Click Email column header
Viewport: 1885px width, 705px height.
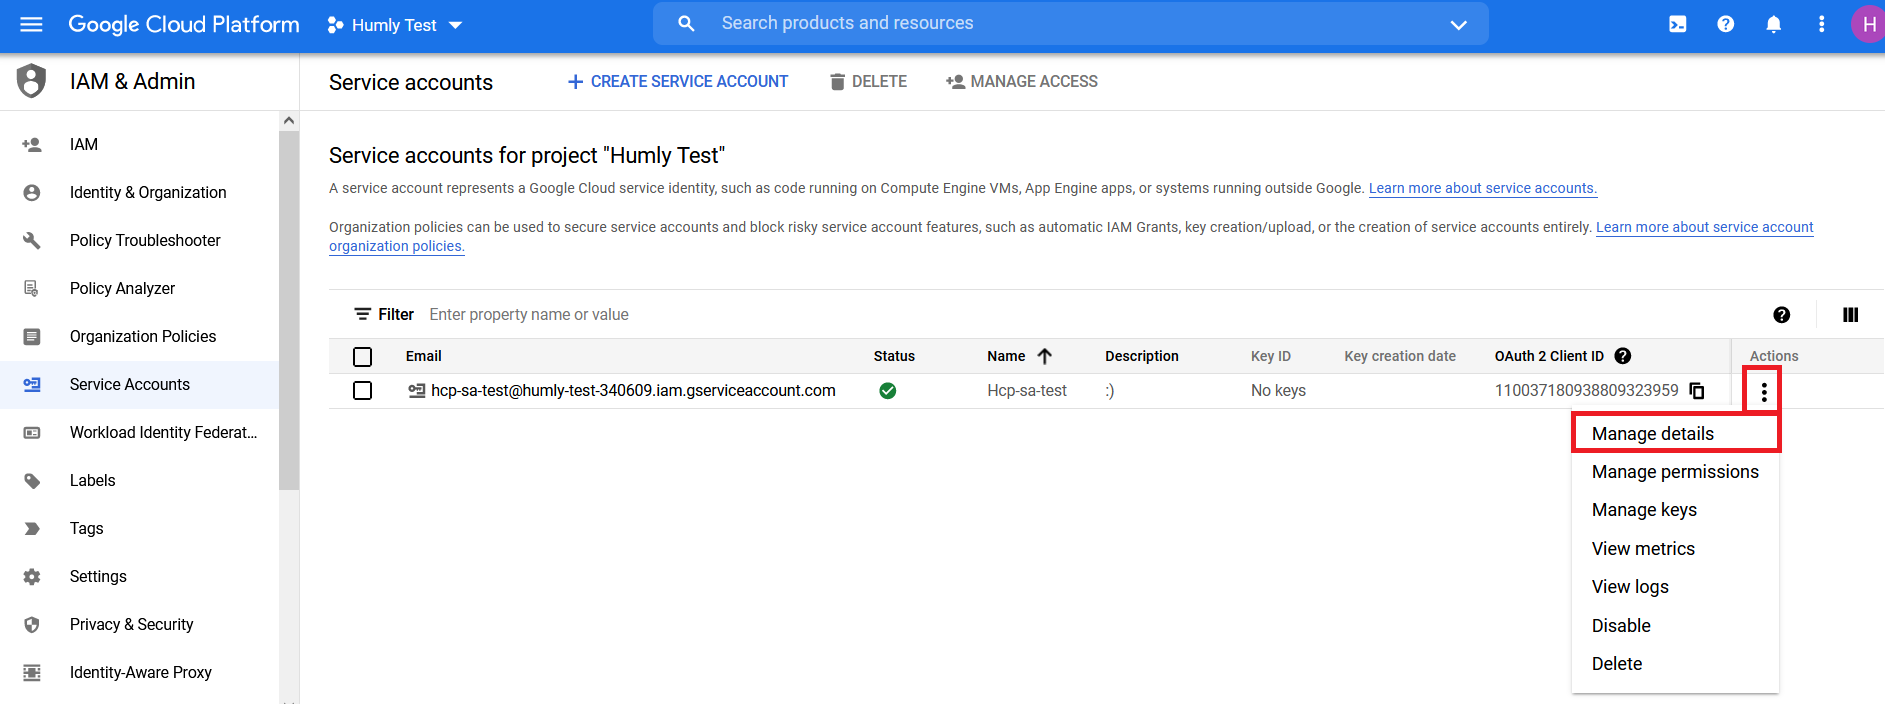pos(424,356)
